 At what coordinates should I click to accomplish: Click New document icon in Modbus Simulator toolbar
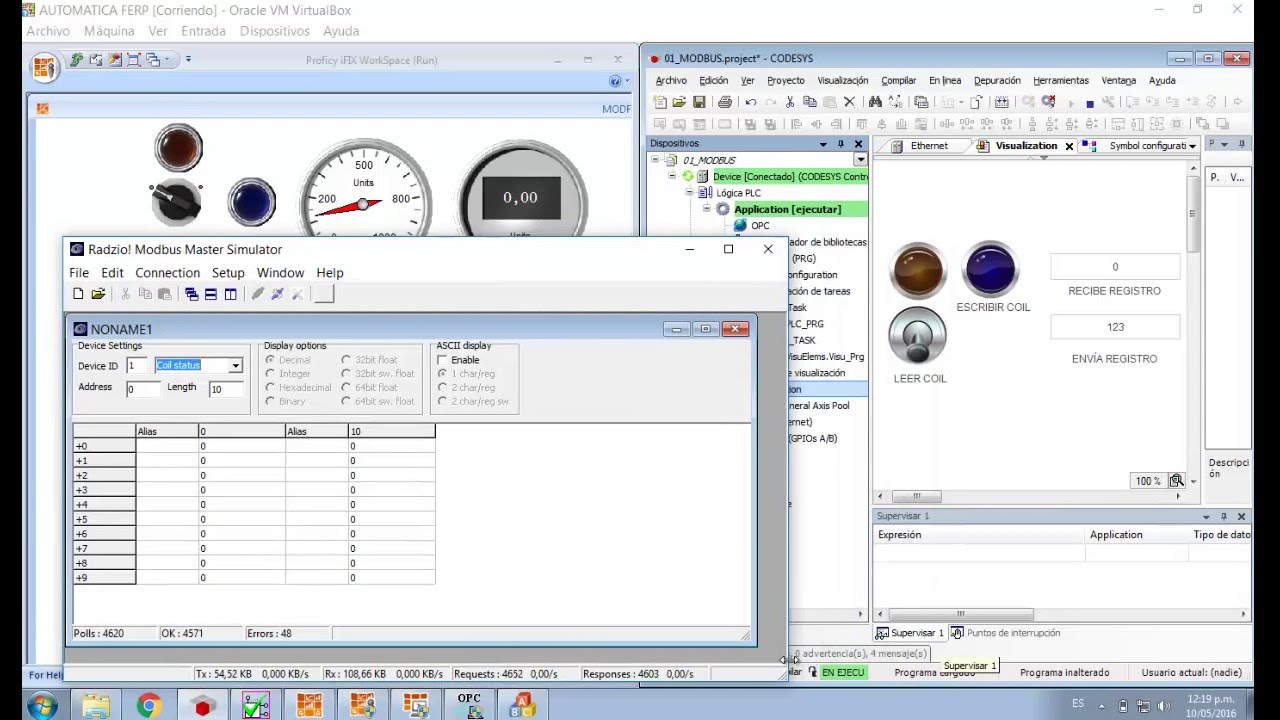[78, 294]
